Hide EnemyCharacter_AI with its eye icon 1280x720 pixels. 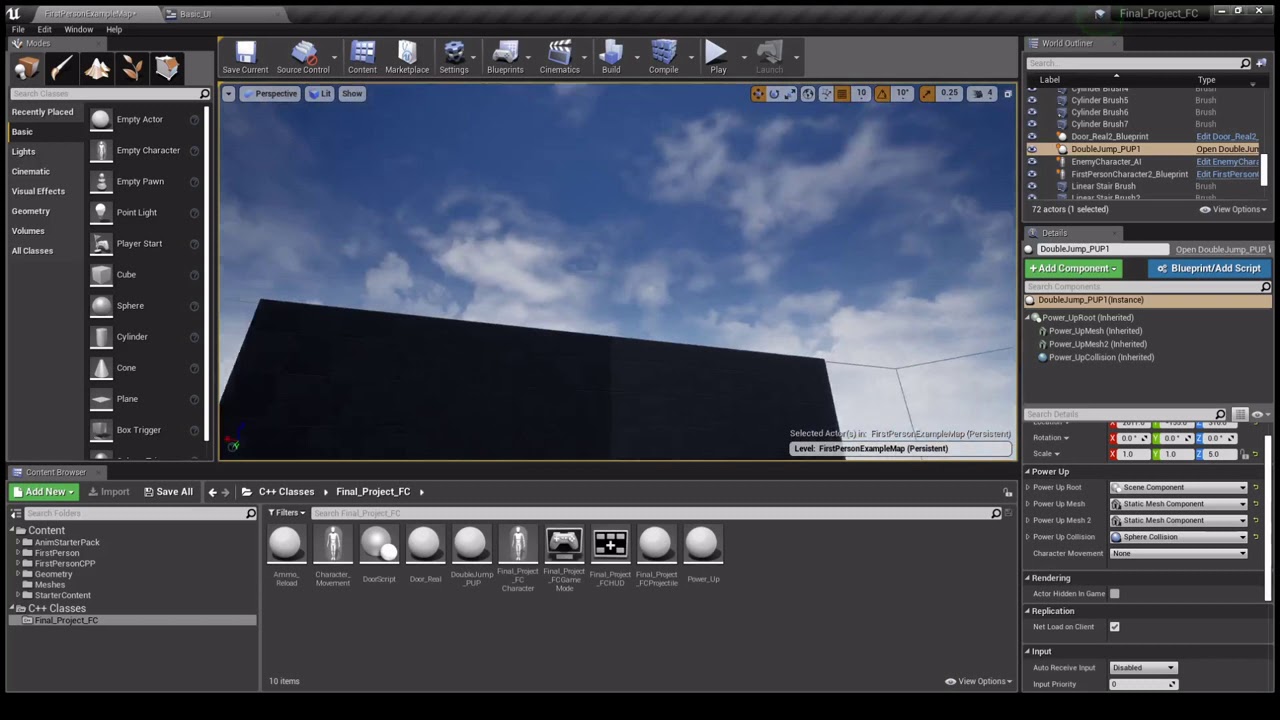(1032, 162)
